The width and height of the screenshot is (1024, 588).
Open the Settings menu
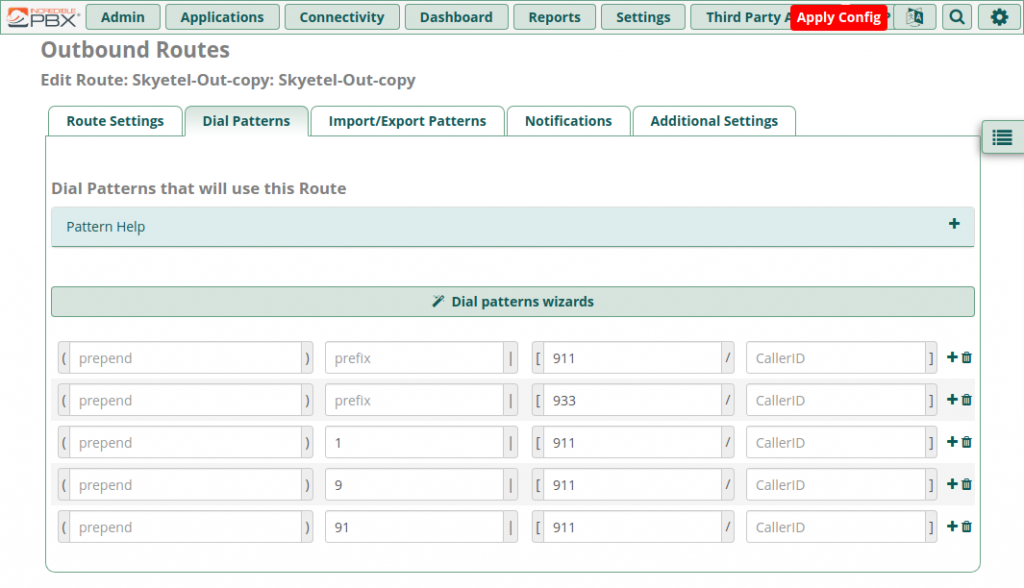[643, 17]
